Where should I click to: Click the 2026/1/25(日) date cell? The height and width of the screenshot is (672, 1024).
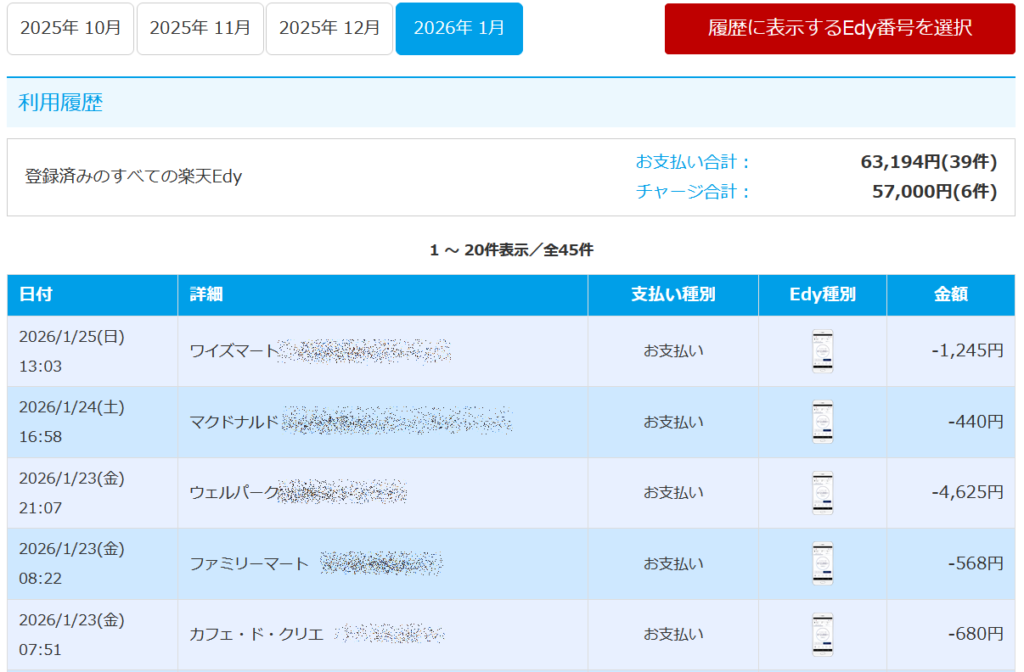[x=72, y=337]
